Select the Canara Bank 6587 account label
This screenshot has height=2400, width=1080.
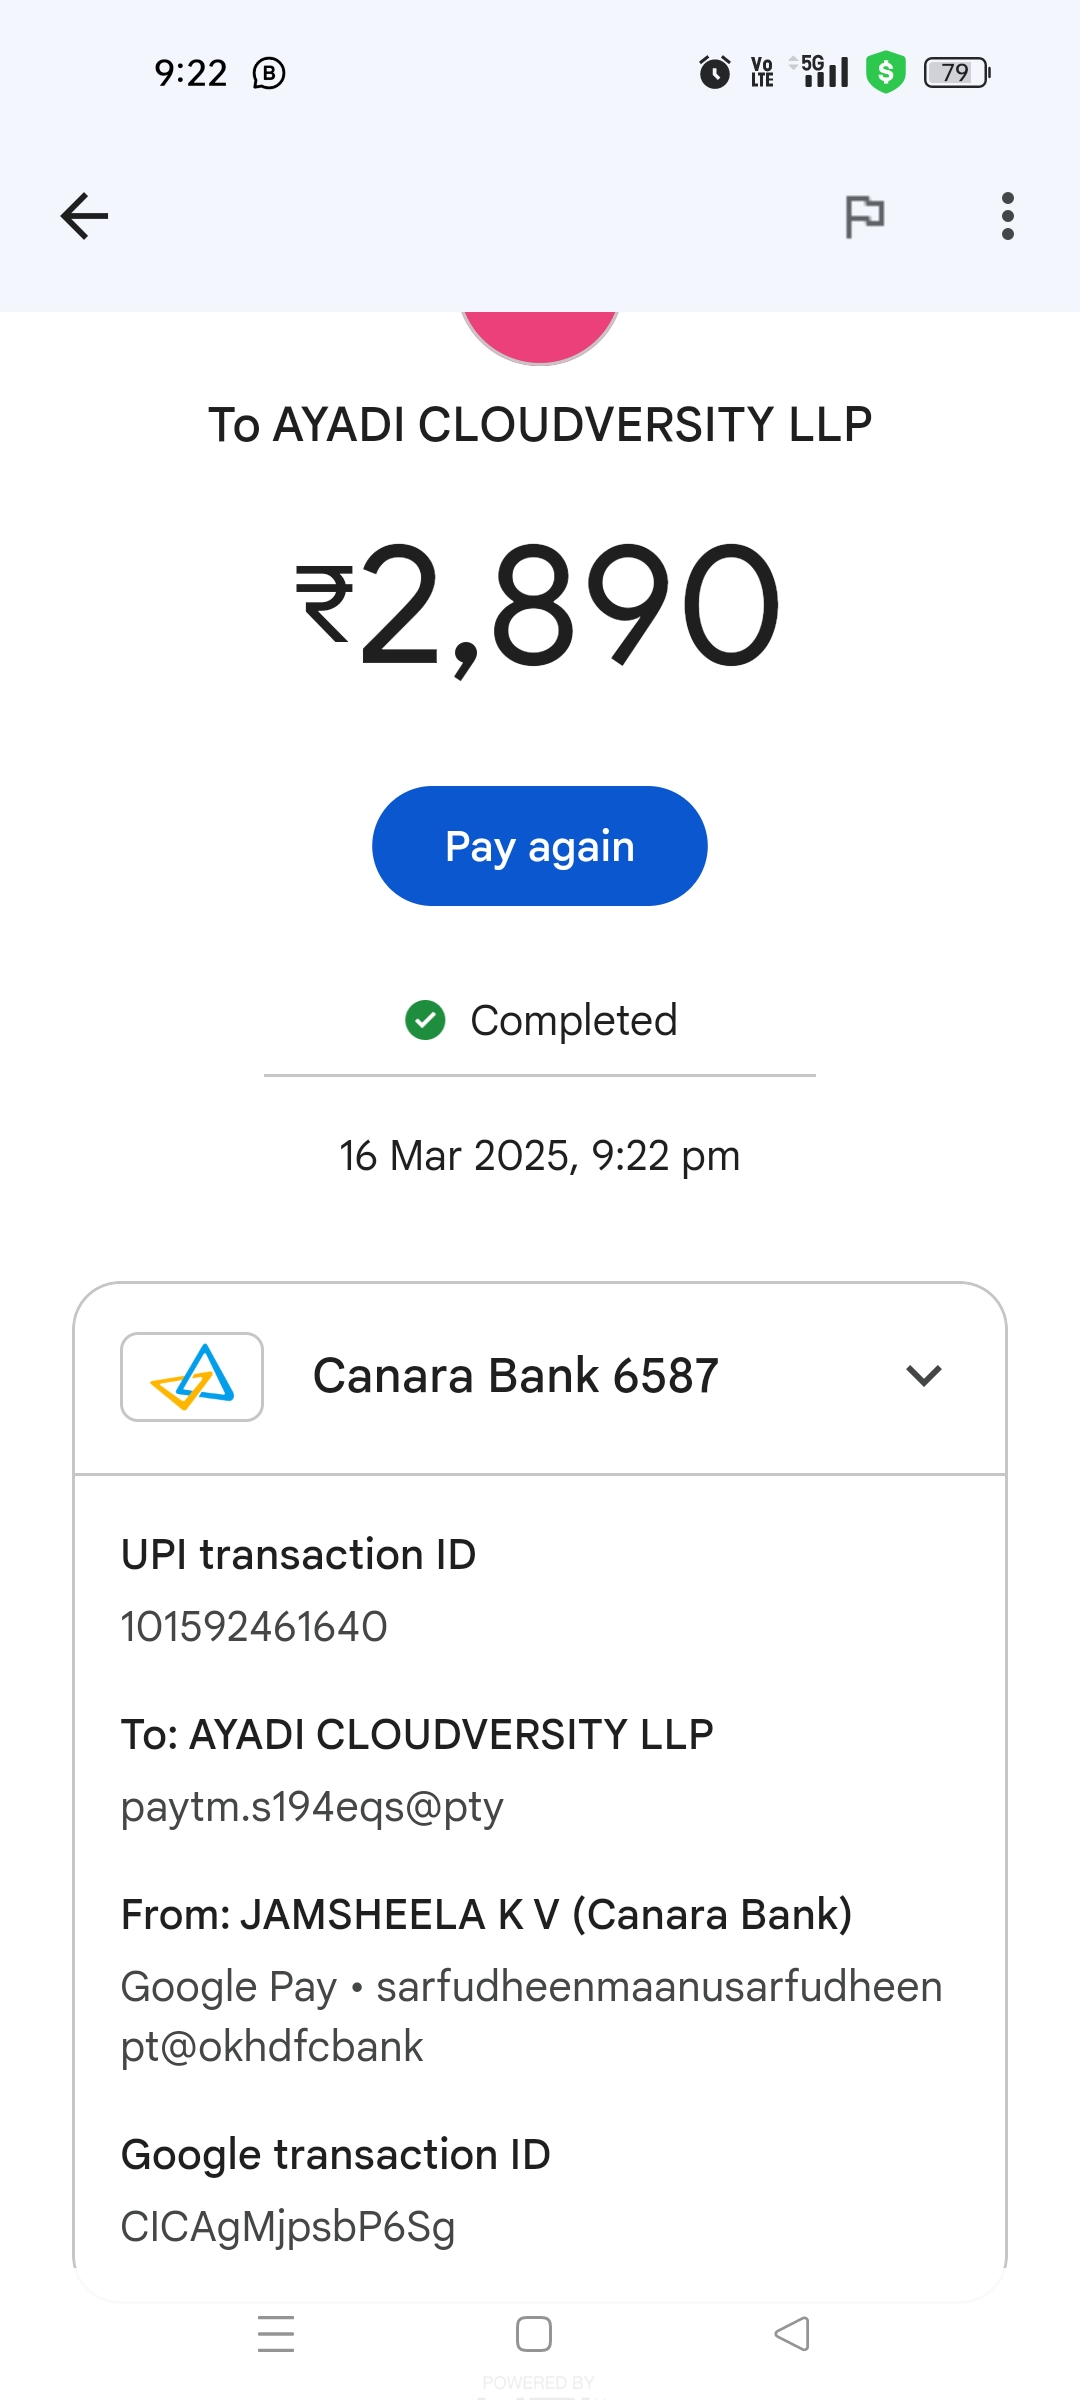(516, 1376)
